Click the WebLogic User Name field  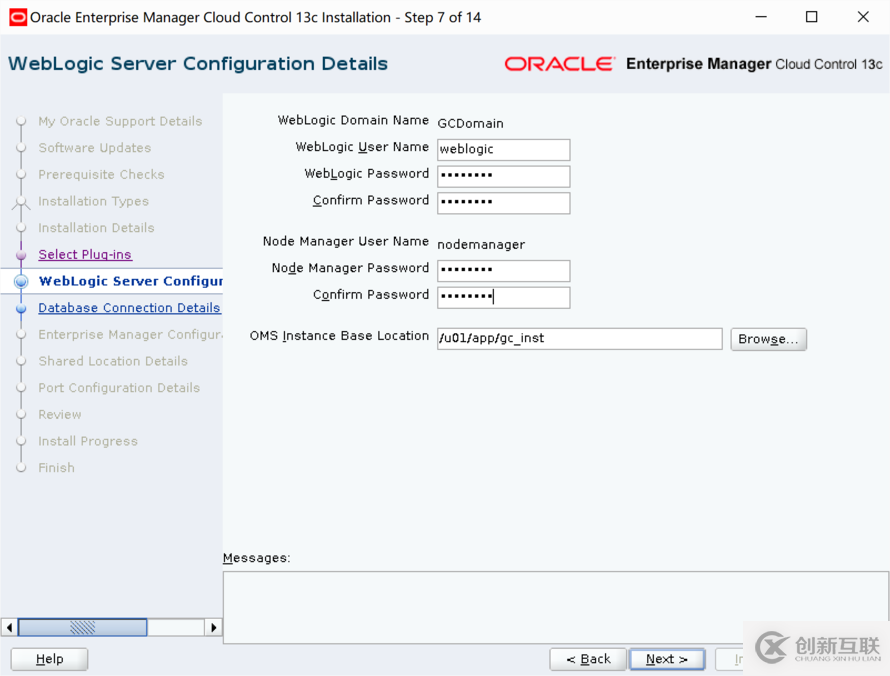503,150
